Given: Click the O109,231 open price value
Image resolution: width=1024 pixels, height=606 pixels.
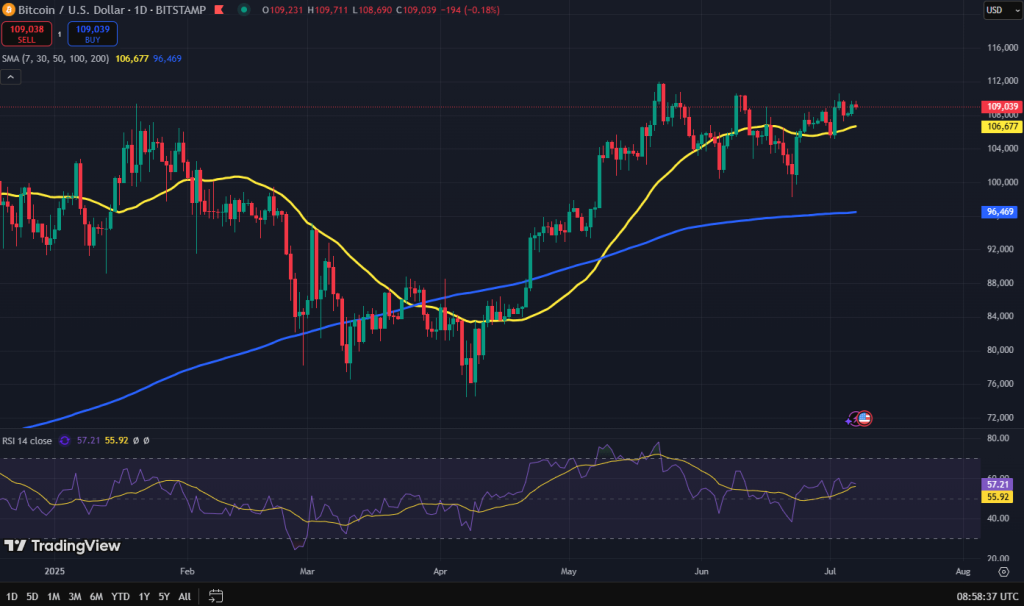Looking at the screenshot, I should click(x=283, y=10).
